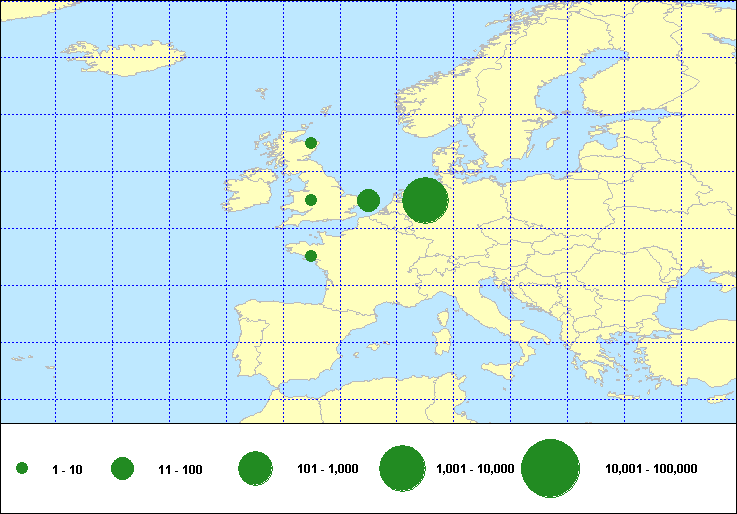Image resolution: width=737 pixels, height=514 pixels.
Task: Click the "101 - 1,000" legend label
Action: coord(327,469)
